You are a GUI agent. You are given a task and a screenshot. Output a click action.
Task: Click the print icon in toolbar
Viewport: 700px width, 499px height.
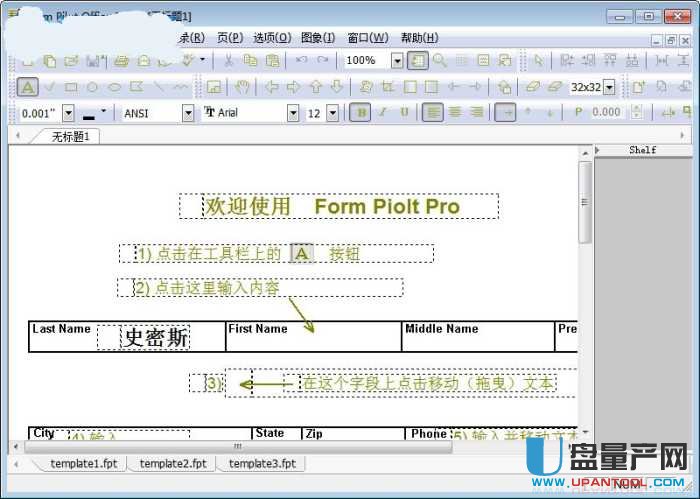pyautogui.click(x=121, y=61)
